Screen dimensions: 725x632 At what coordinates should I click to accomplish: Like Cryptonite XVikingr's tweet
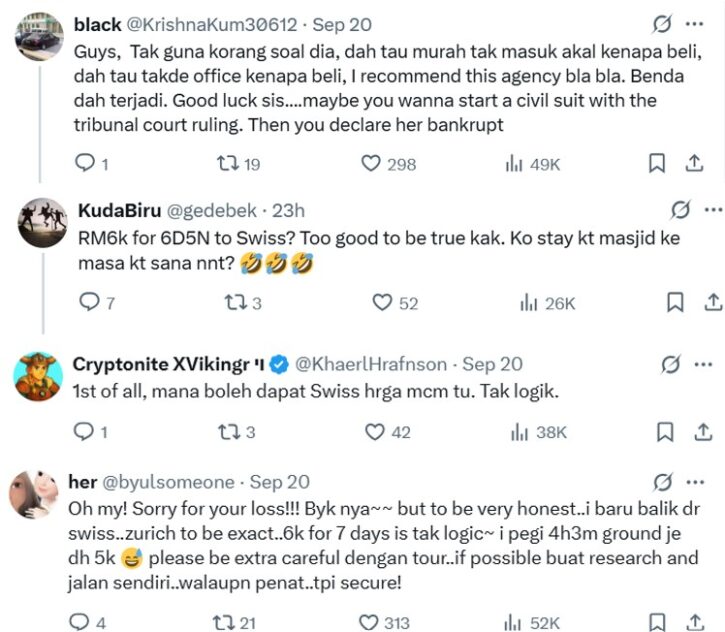coord(375,432)
